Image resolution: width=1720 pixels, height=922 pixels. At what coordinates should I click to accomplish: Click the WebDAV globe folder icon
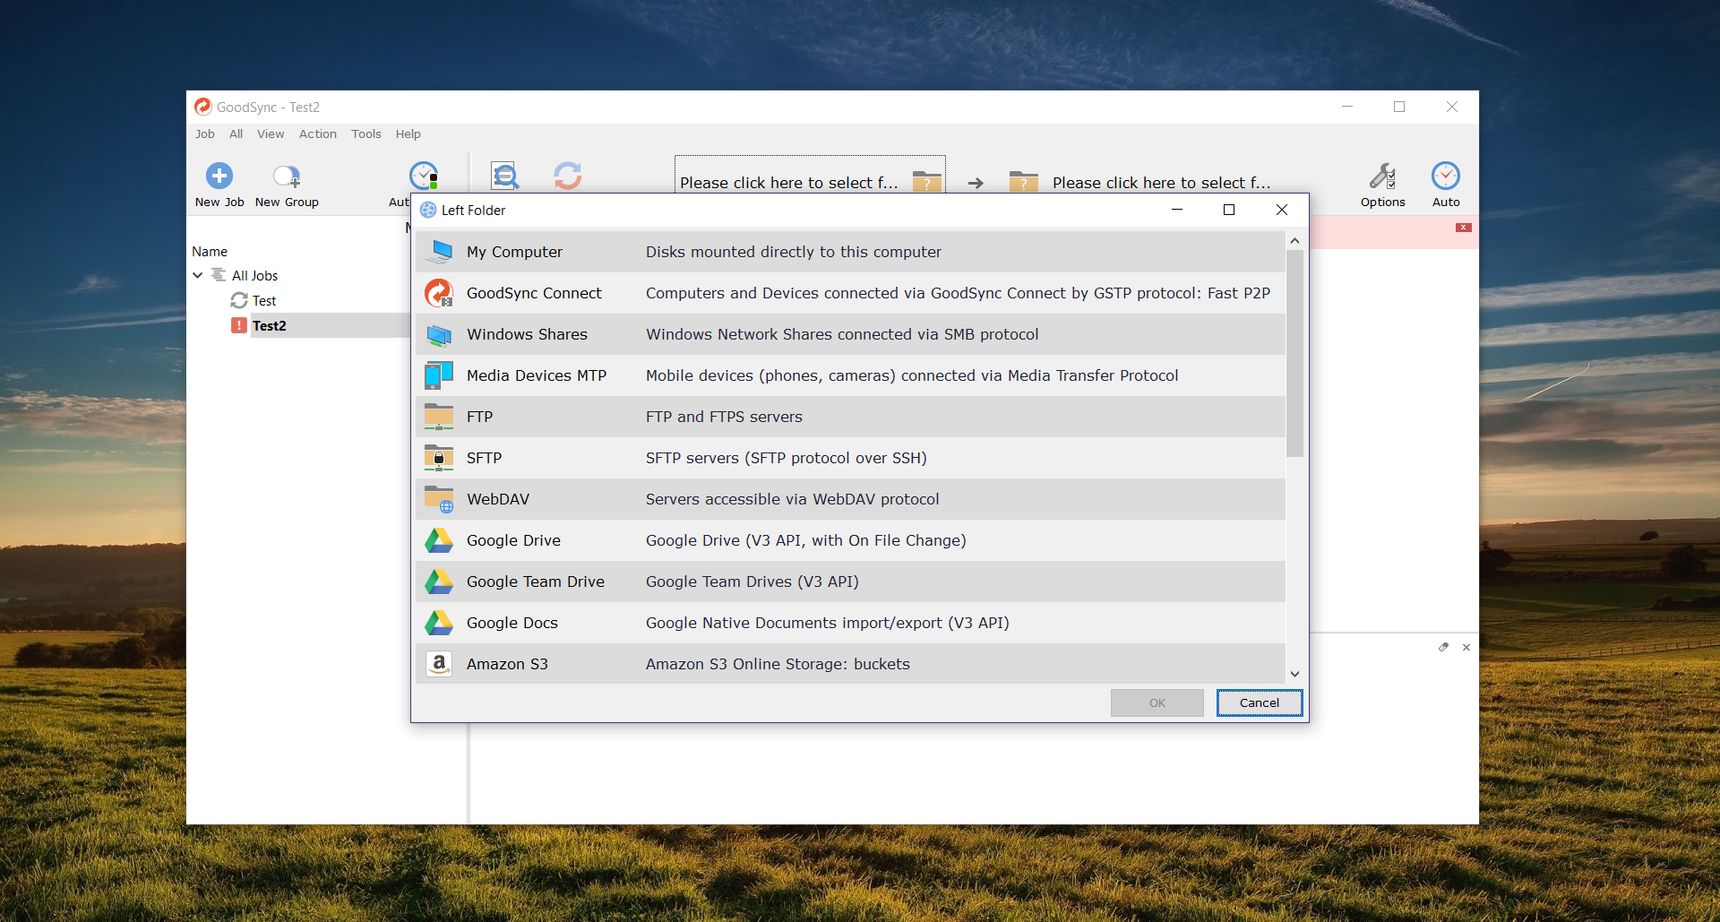(439, 499)
